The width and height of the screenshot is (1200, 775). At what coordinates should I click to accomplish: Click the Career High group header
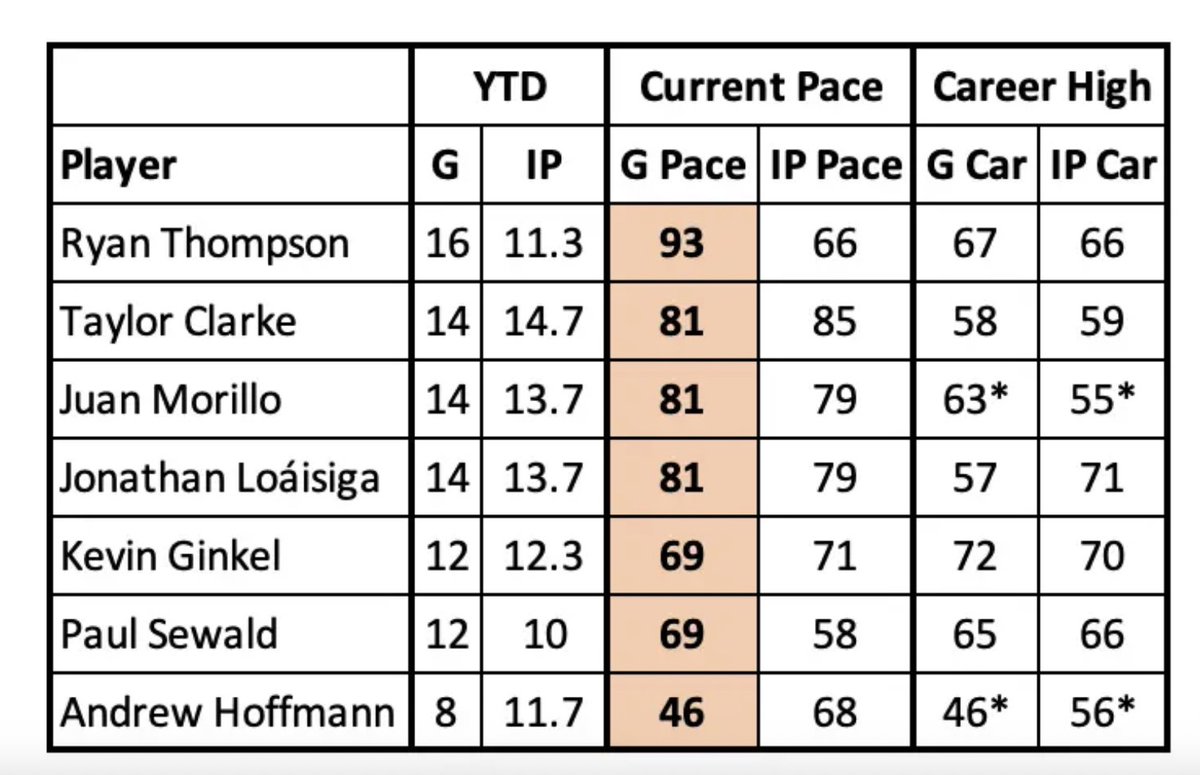pos(1042,87)
